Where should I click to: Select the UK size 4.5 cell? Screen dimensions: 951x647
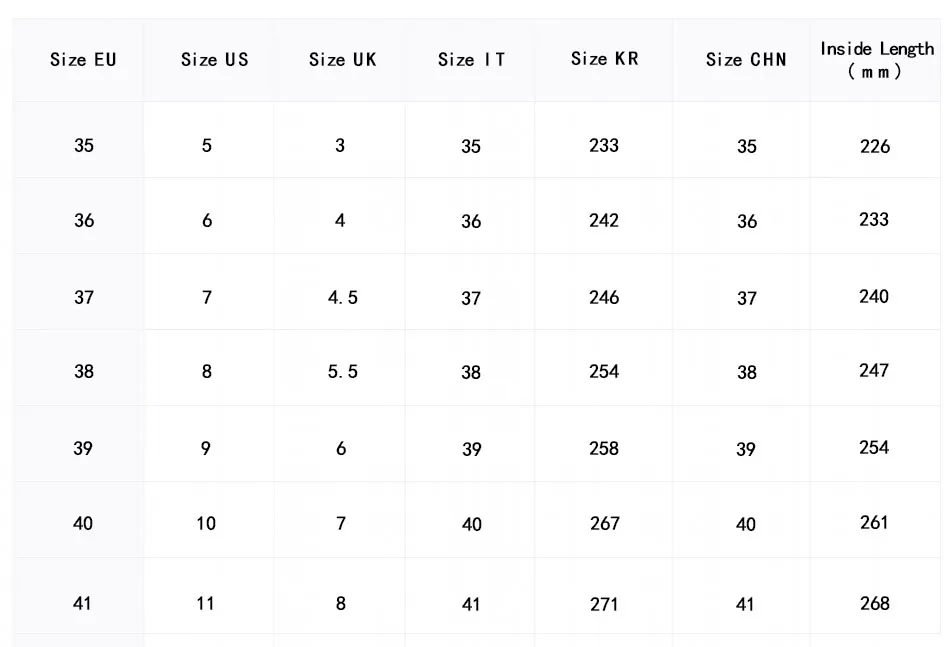click(342, 297)
